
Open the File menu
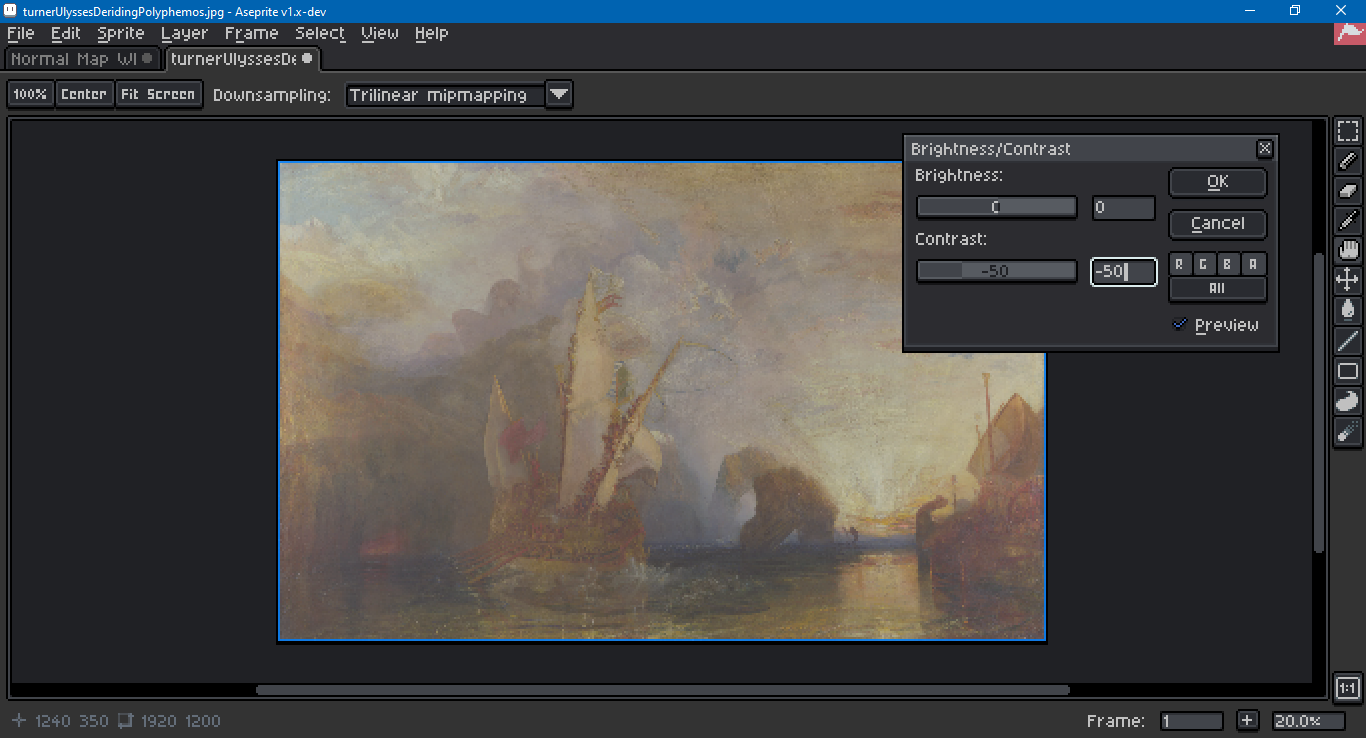point(20,33)
